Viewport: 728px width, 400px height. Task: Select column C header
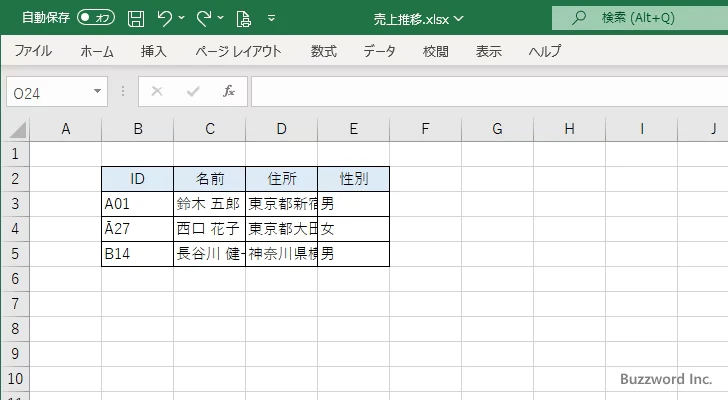(209, 129)
